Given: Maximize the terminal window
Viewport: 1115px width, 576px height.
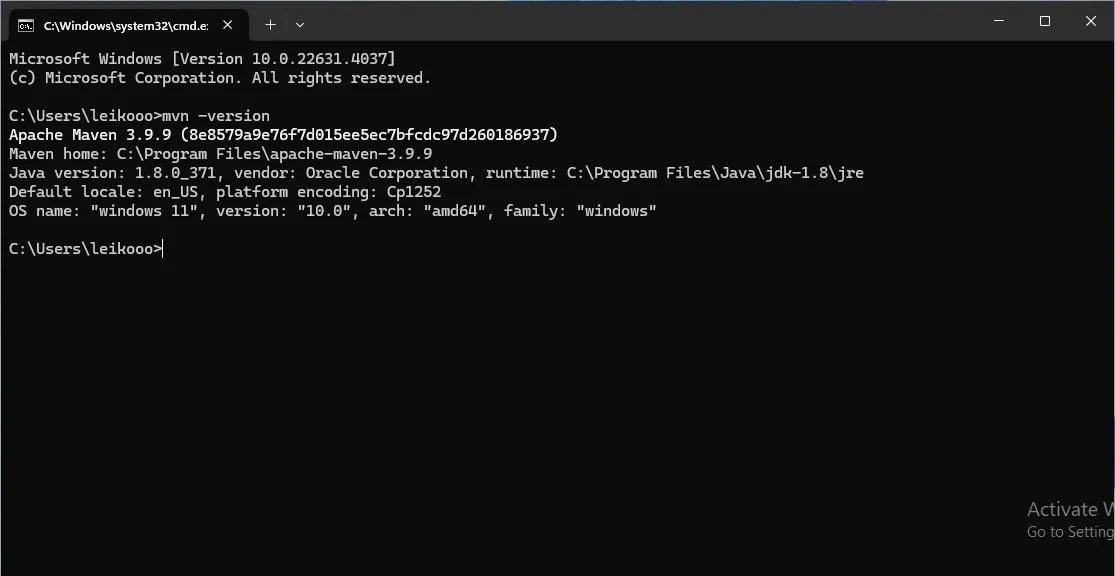Looking at the screenshot, I should point(1045,21).
